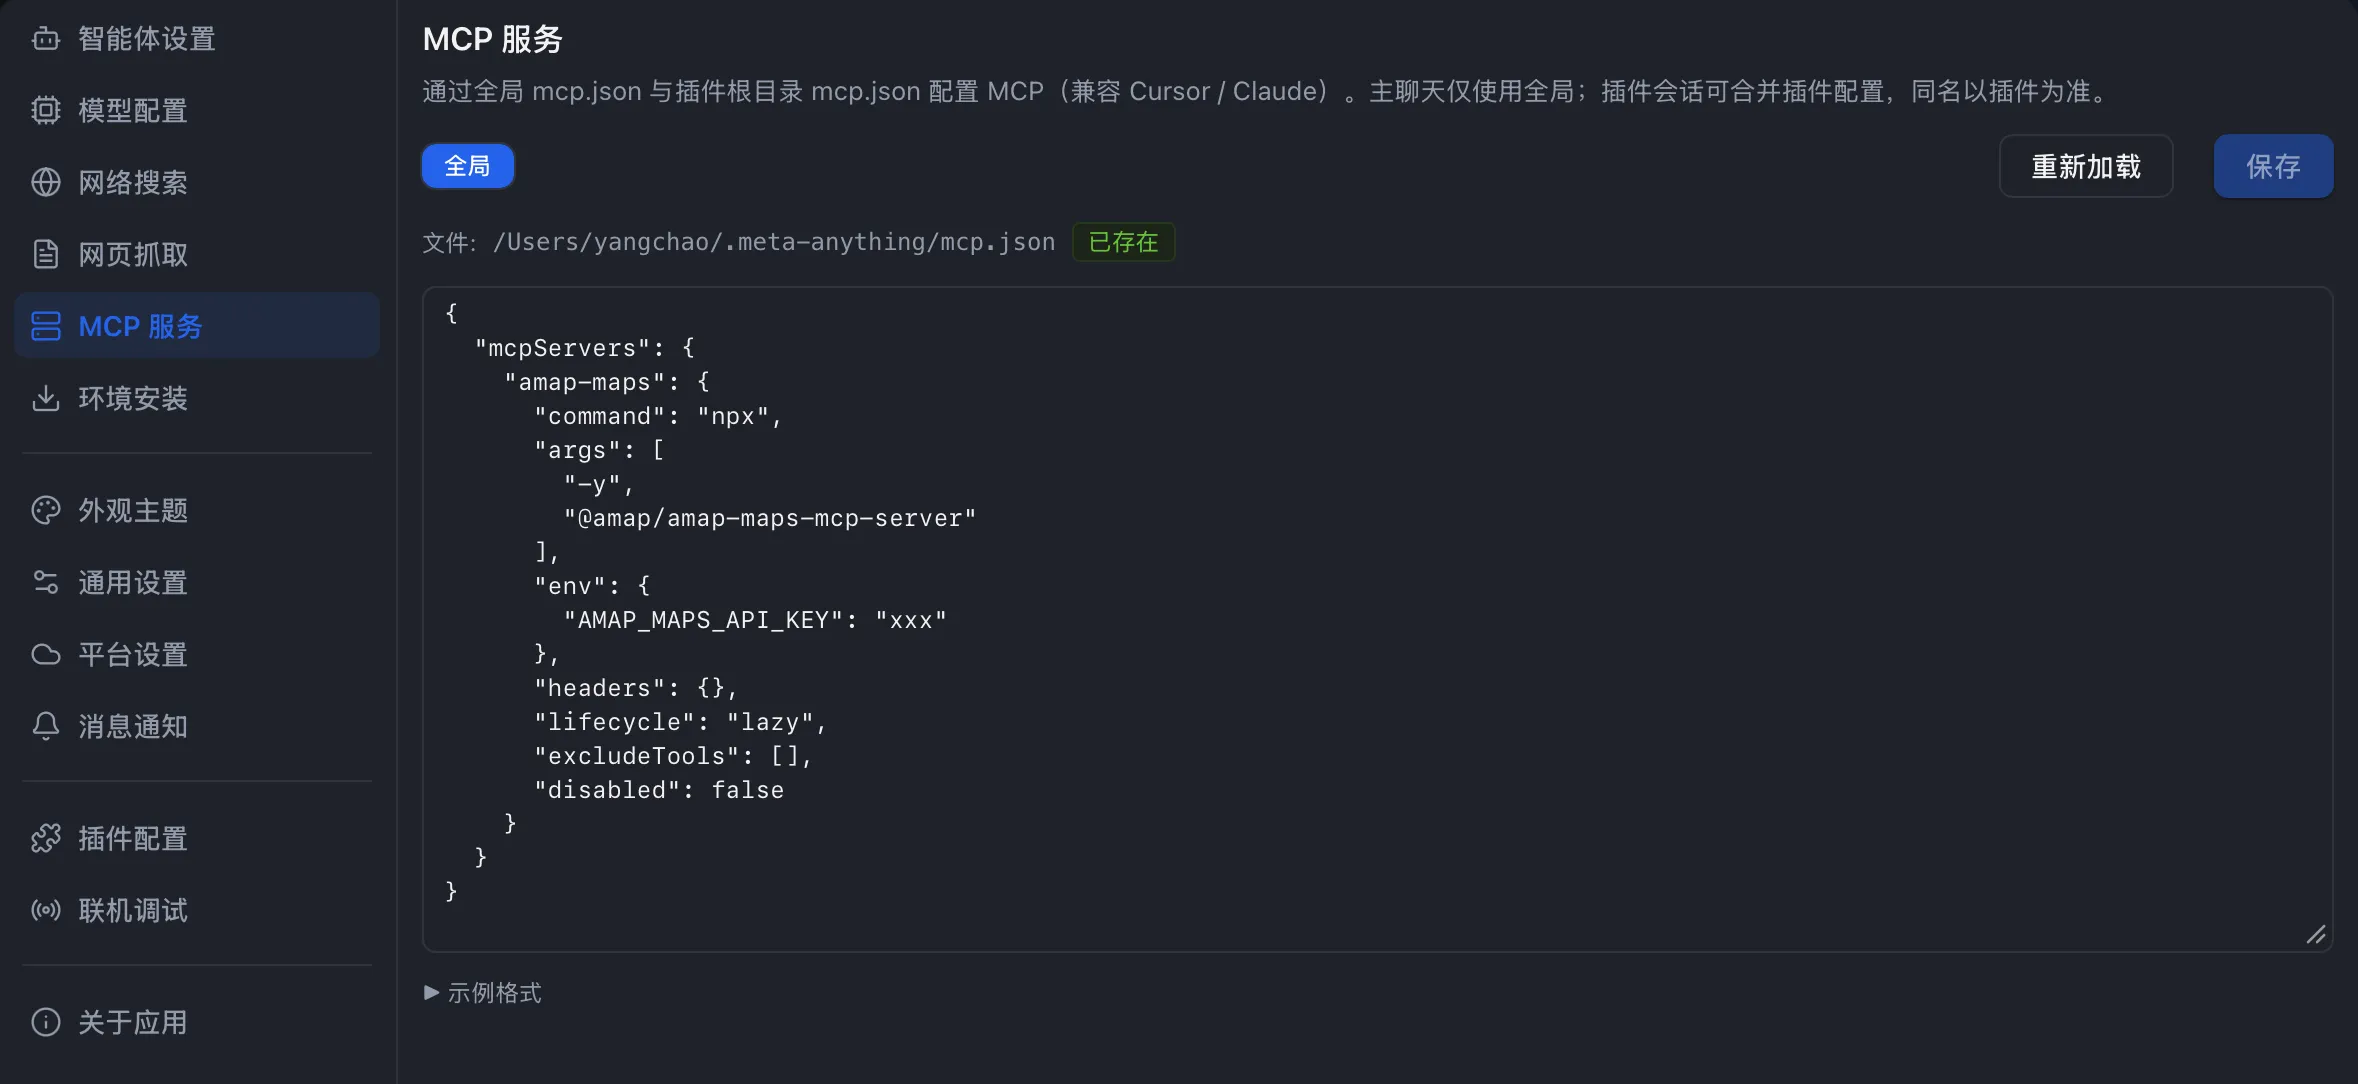2358x1084 pixels.
Task: Click the broadcast icon beside 联机调试
Action: point(46,911)
